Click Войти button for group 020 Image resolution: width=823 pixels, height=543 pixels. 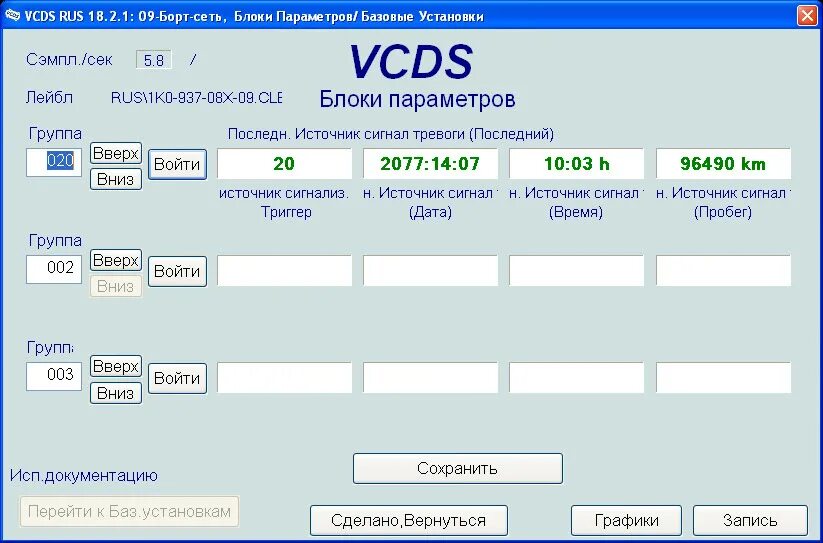(x=177, y=164)
